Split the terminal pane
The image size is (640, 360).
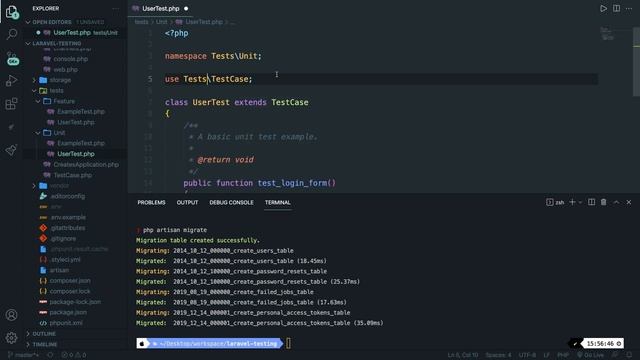point(591,202)
